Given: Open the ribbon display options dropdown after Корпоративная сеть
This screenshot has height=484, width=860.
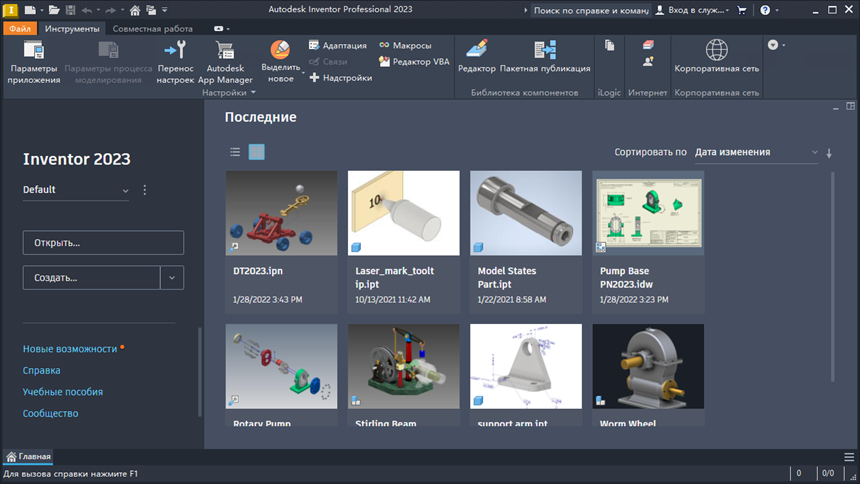Looking at the screenshot, I should coord(776,45).
